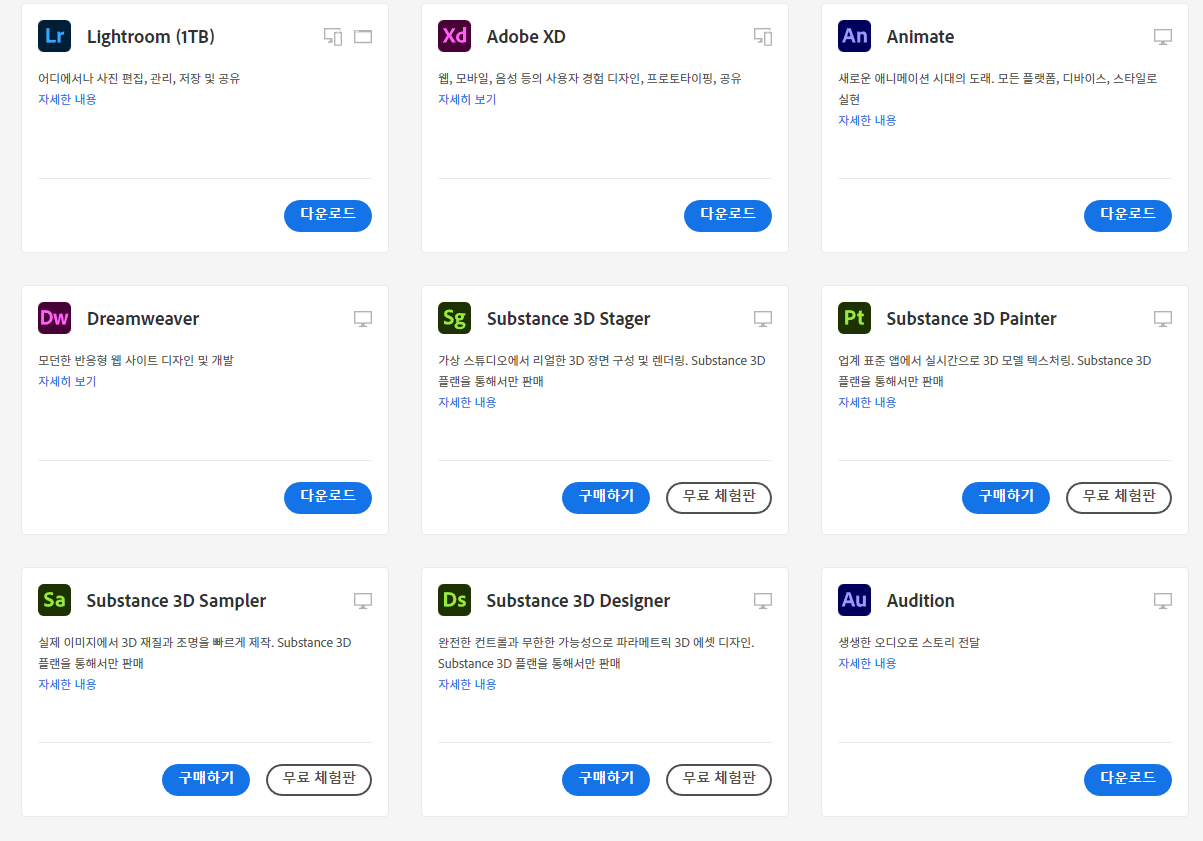Screen dimensions: 1203x841
Task: Click 구매하기 for Substance 3D Stager
Action: tap(606, 497)
